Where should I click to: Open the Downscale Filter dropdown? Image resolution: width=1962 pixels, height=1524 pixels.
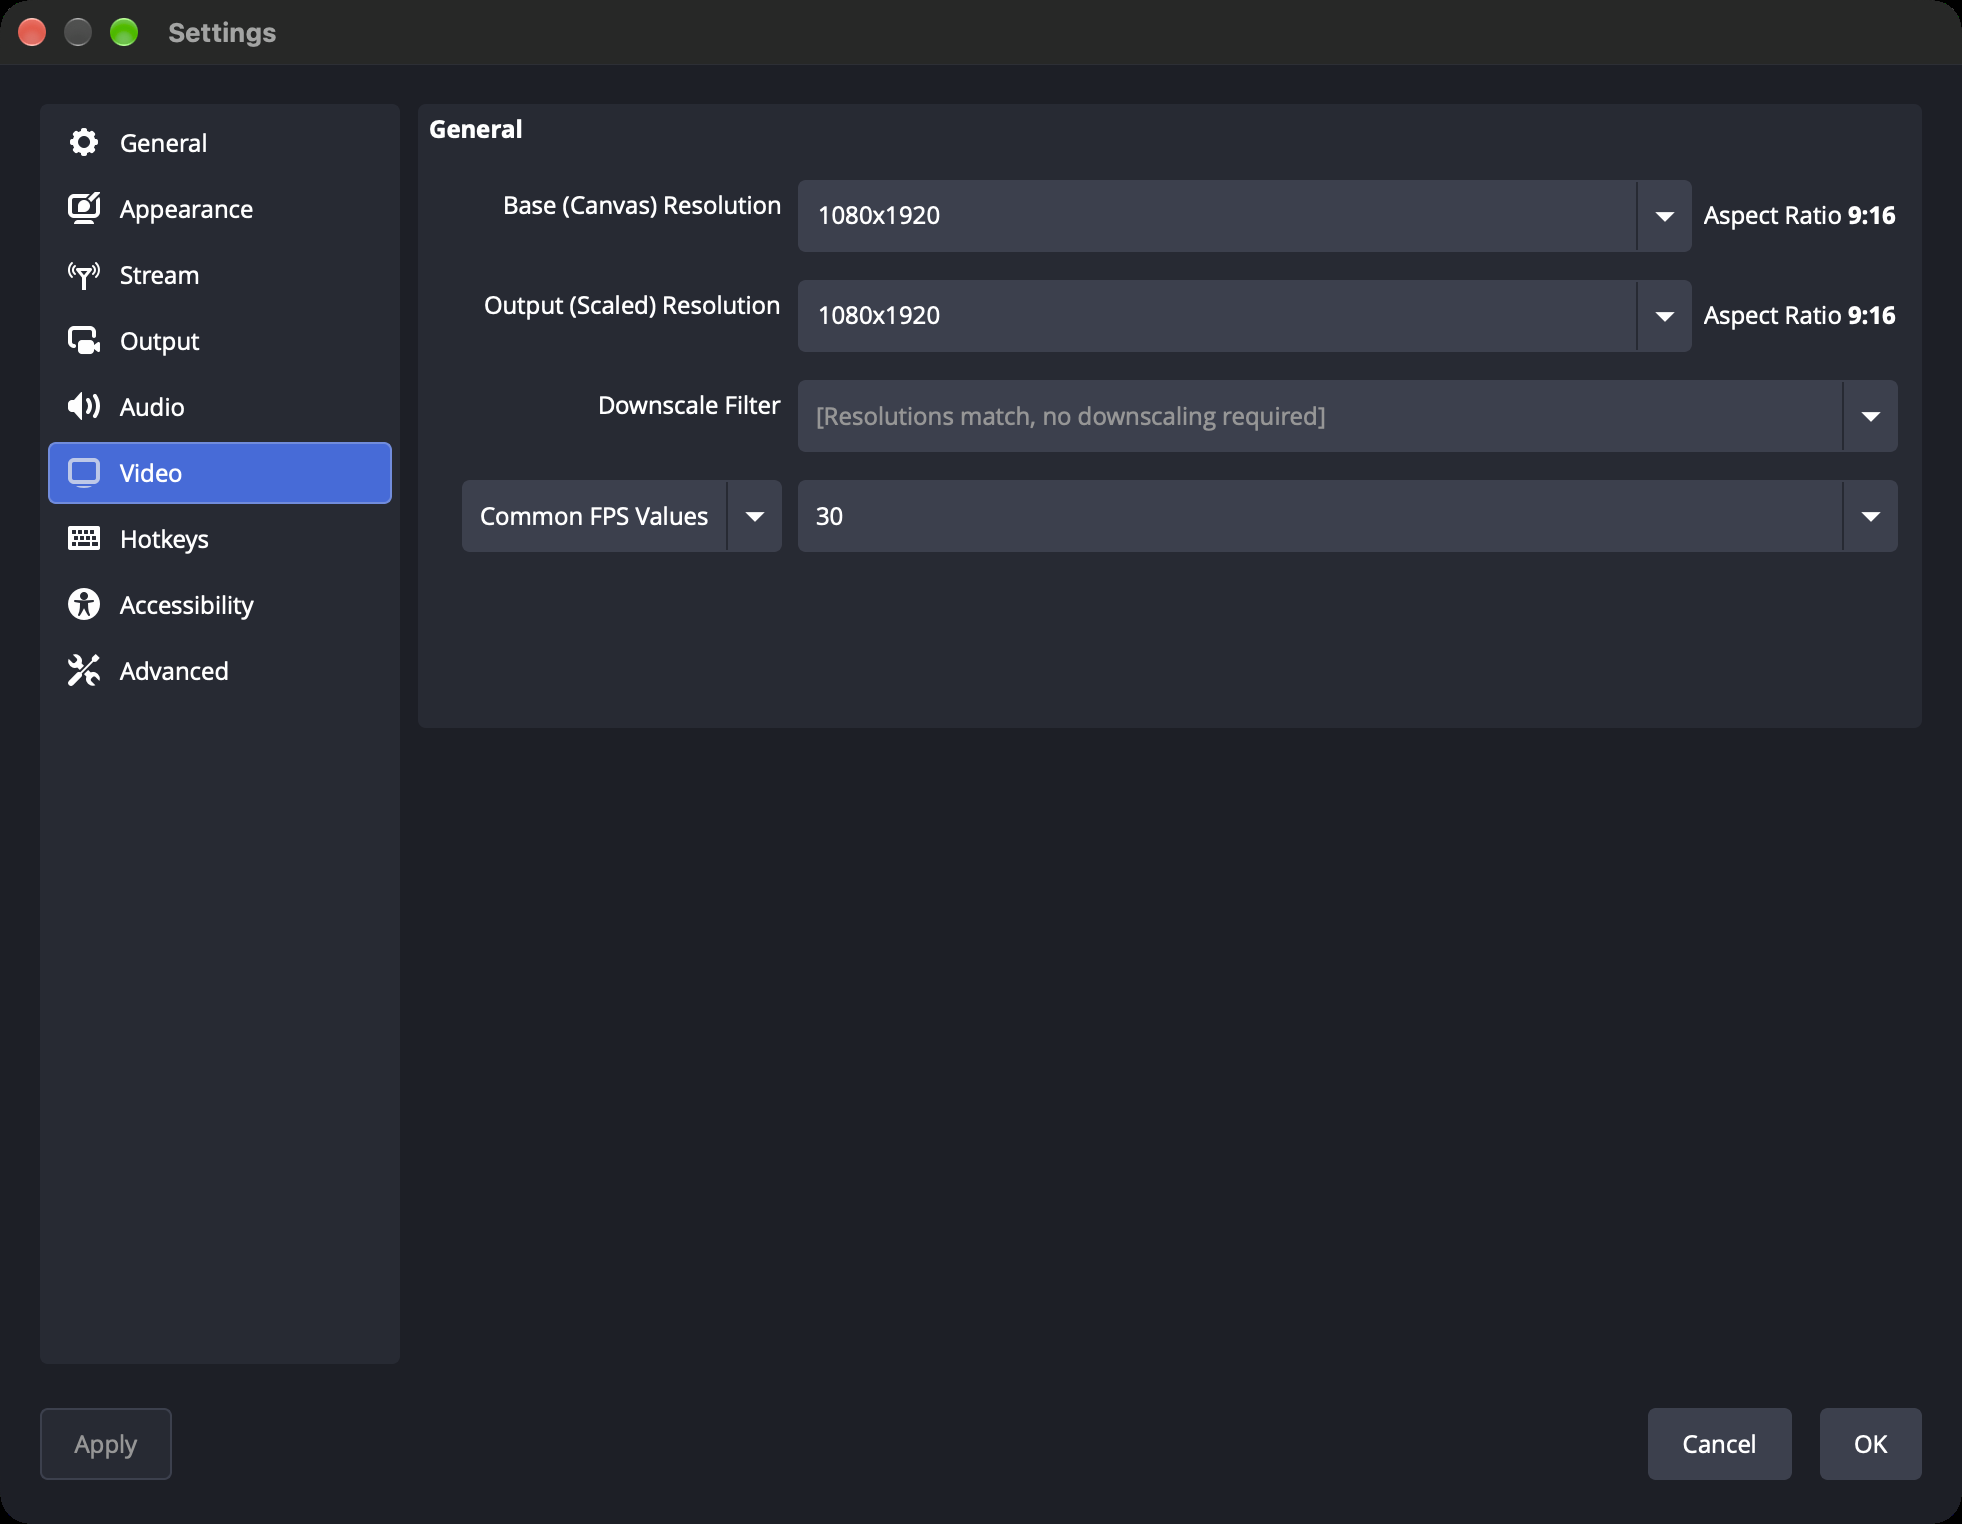pos(1348,416)
